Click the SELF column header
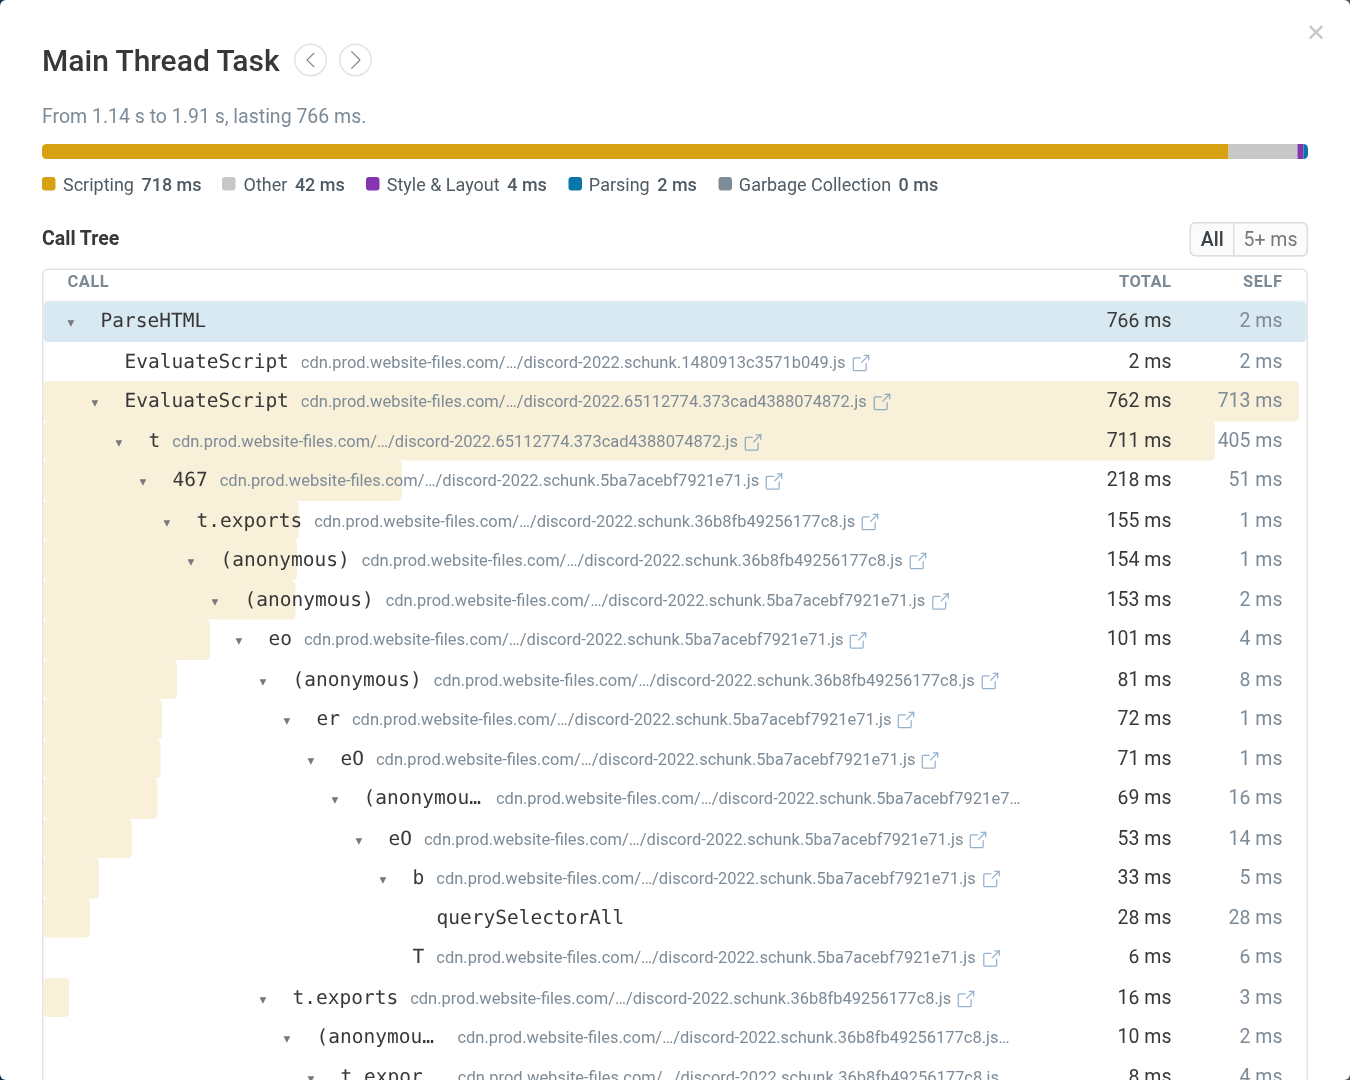1350x1080 pixels. click(x=1262, y=282)
